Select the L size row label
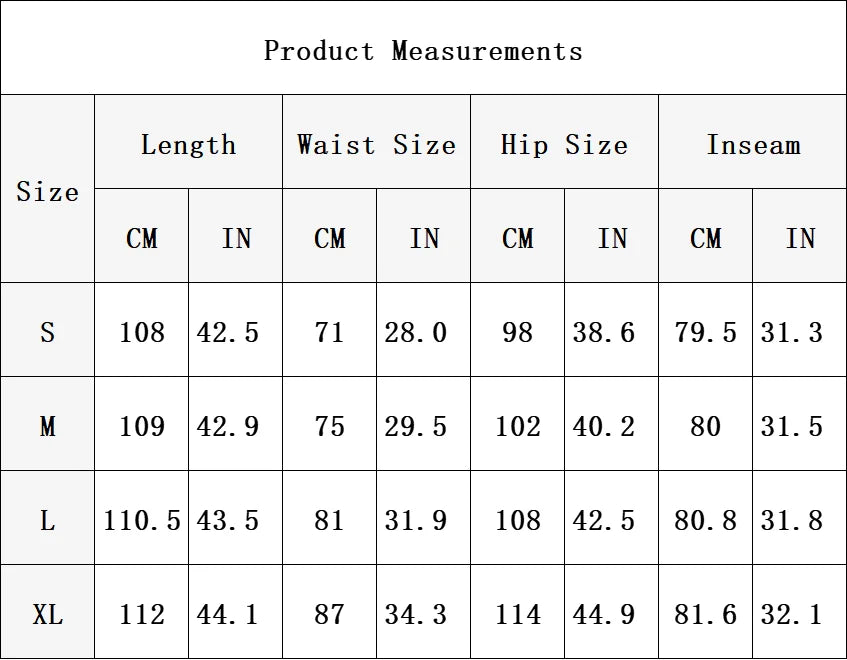This screenshot has height=660, width=847. tap(48, 517)
